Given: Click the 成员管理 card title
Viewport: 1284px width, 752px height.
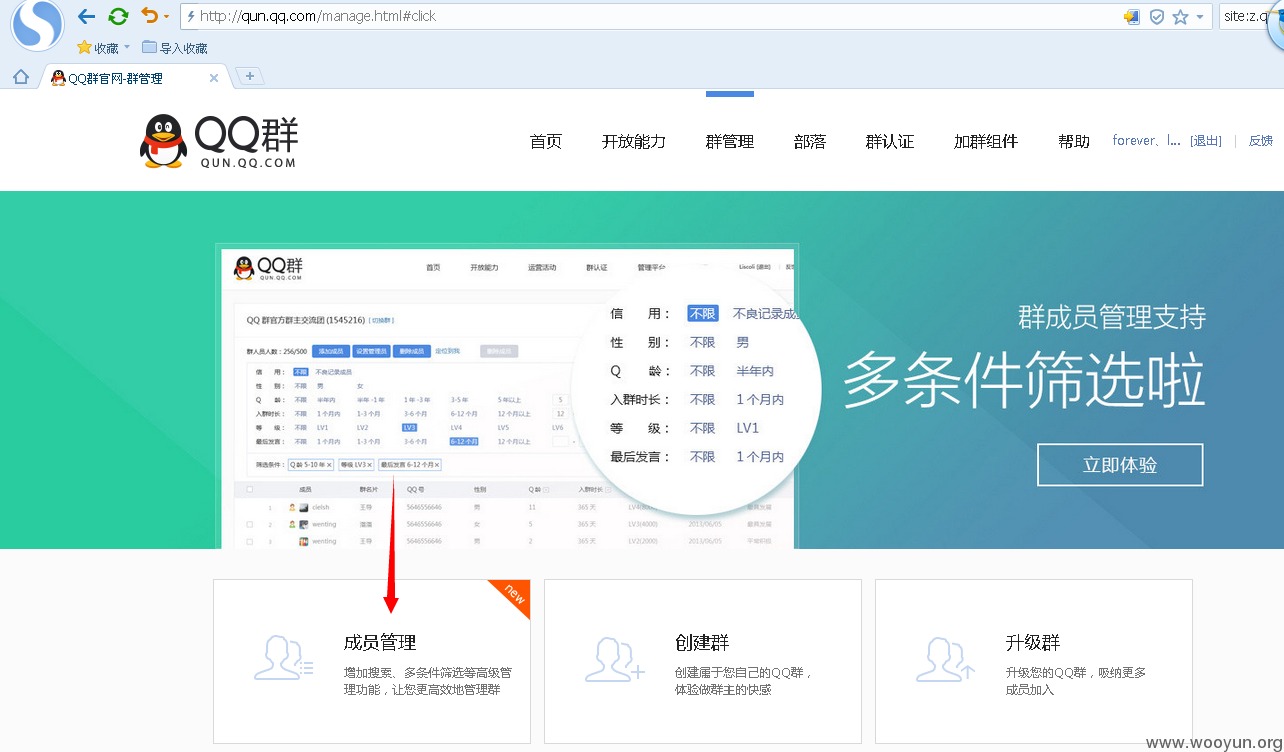Looking at the screenshot, I should pyautogui.click(x=380, y=642).
